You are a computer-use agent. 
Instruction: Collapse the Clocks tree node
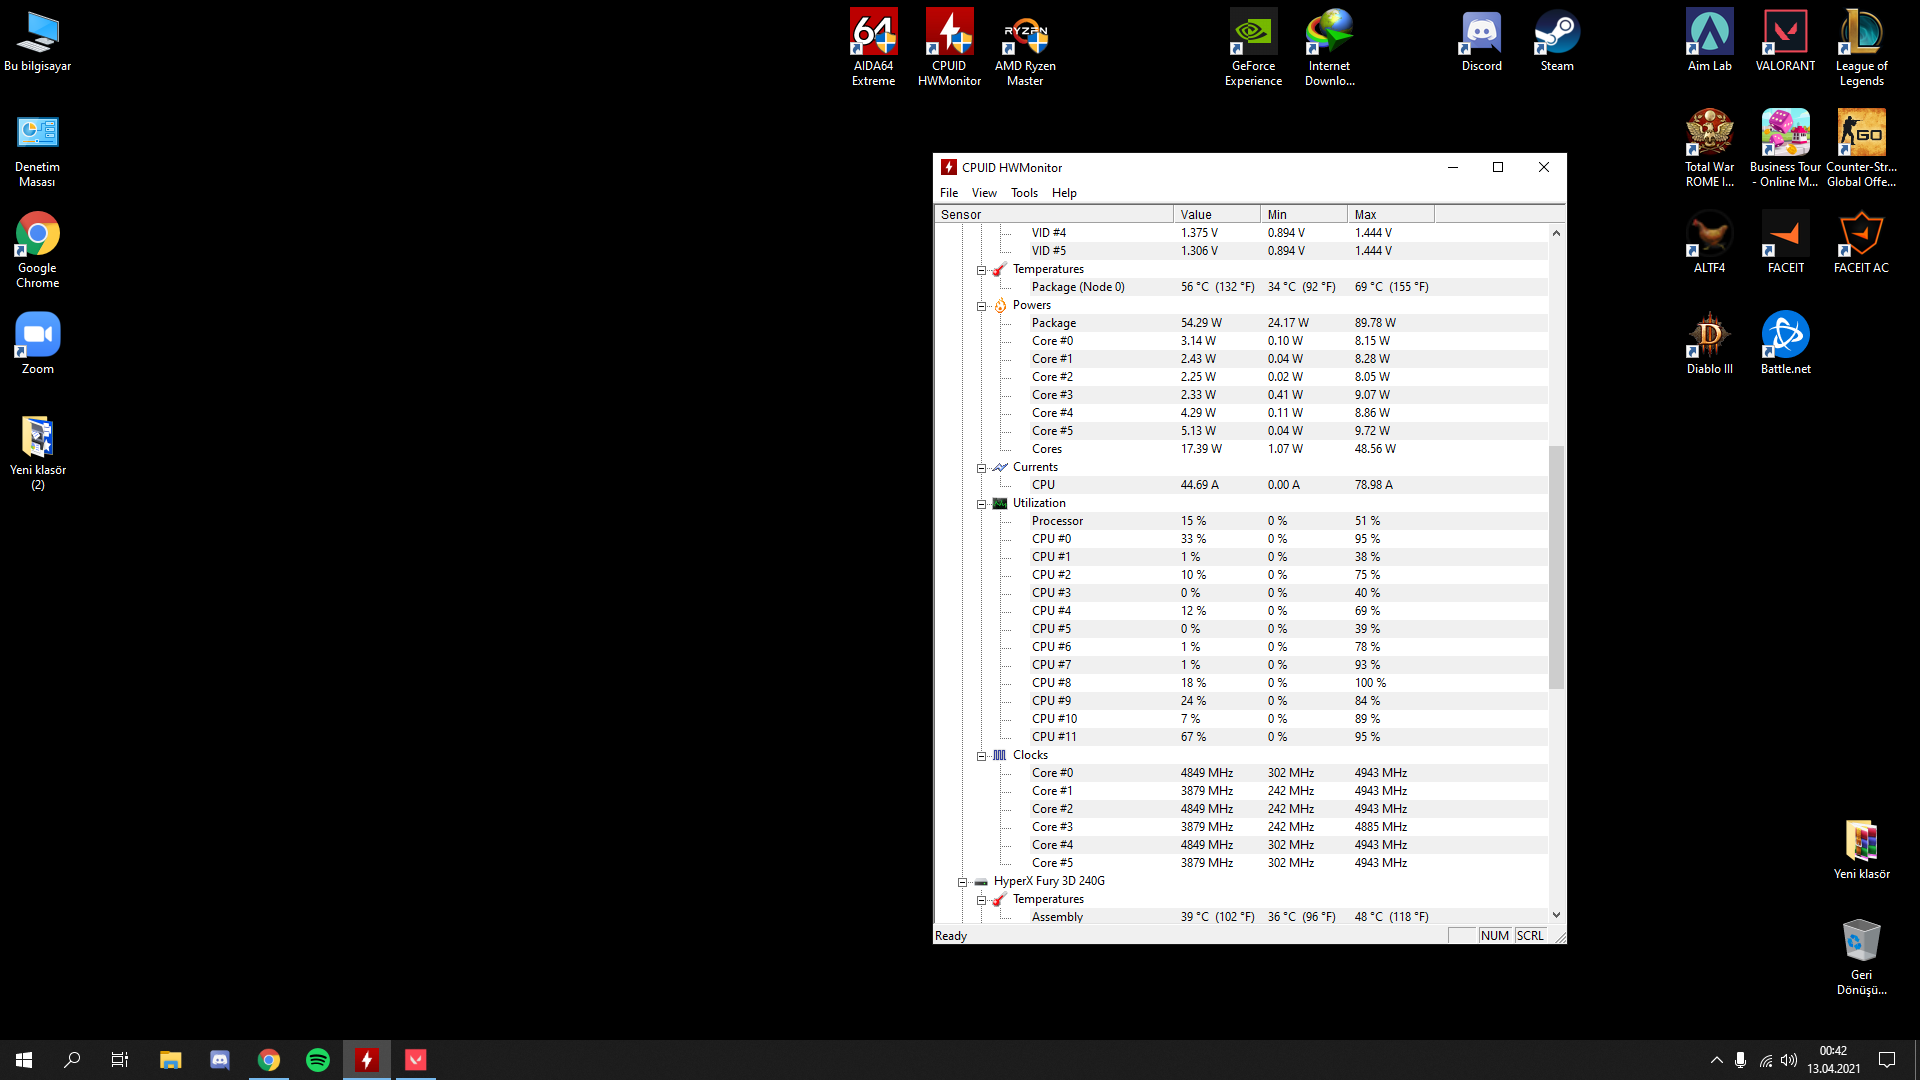coord(981,756)
